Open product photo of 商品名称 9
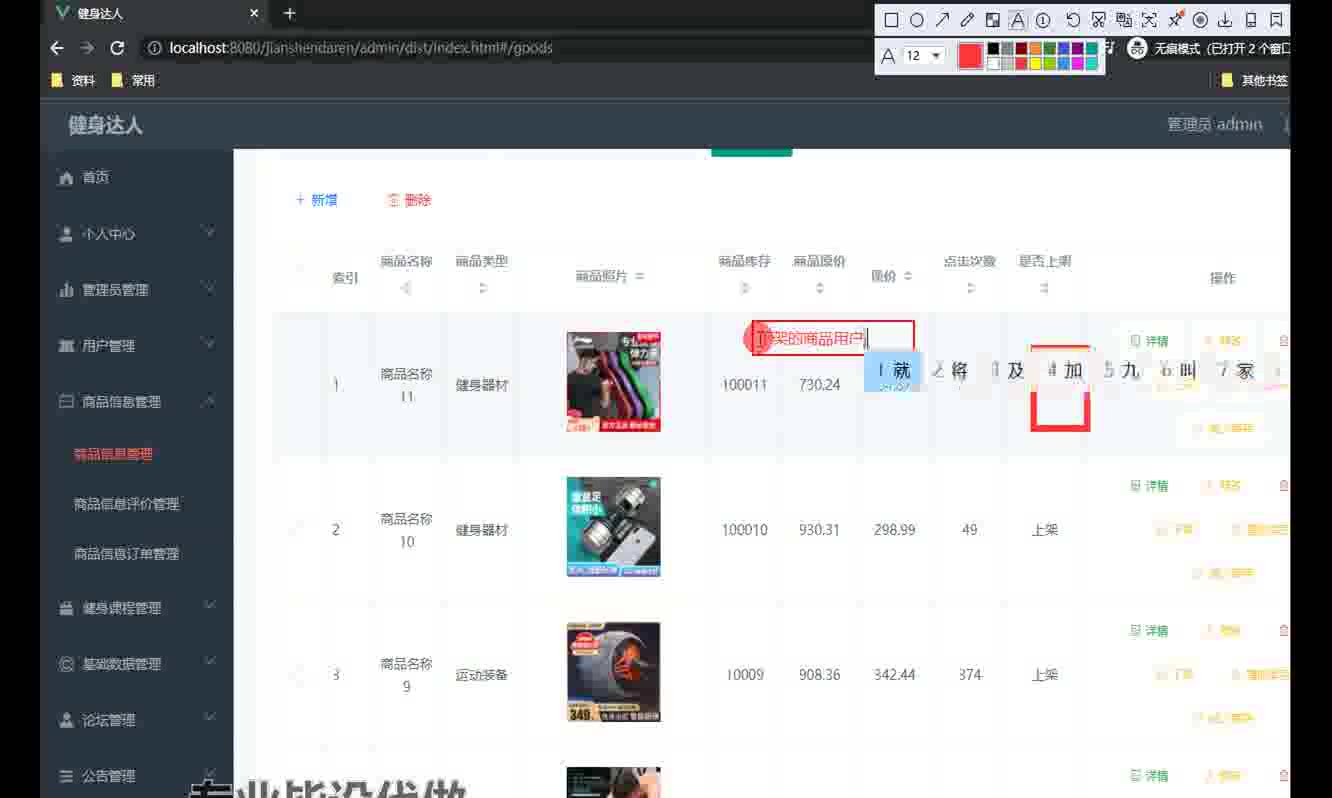The height and width of the screenshot is (798, 1332). pyautogui.click(x=613, y=672)
